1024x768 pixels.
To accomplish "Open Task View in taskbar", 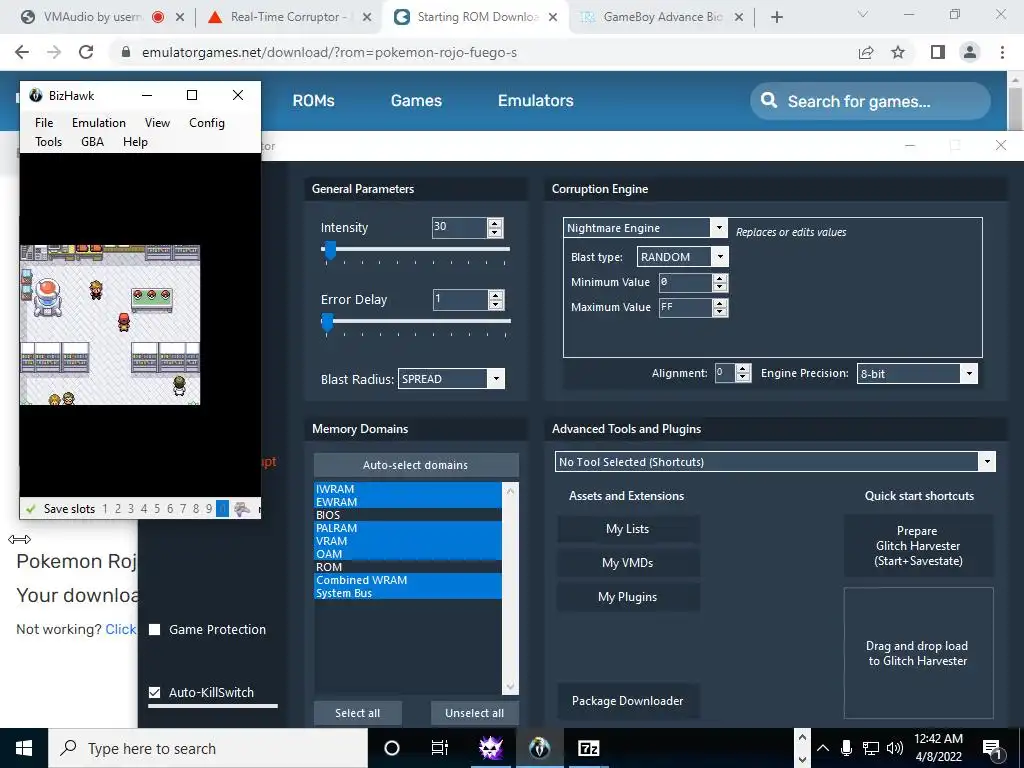I will tap(440, 748).
